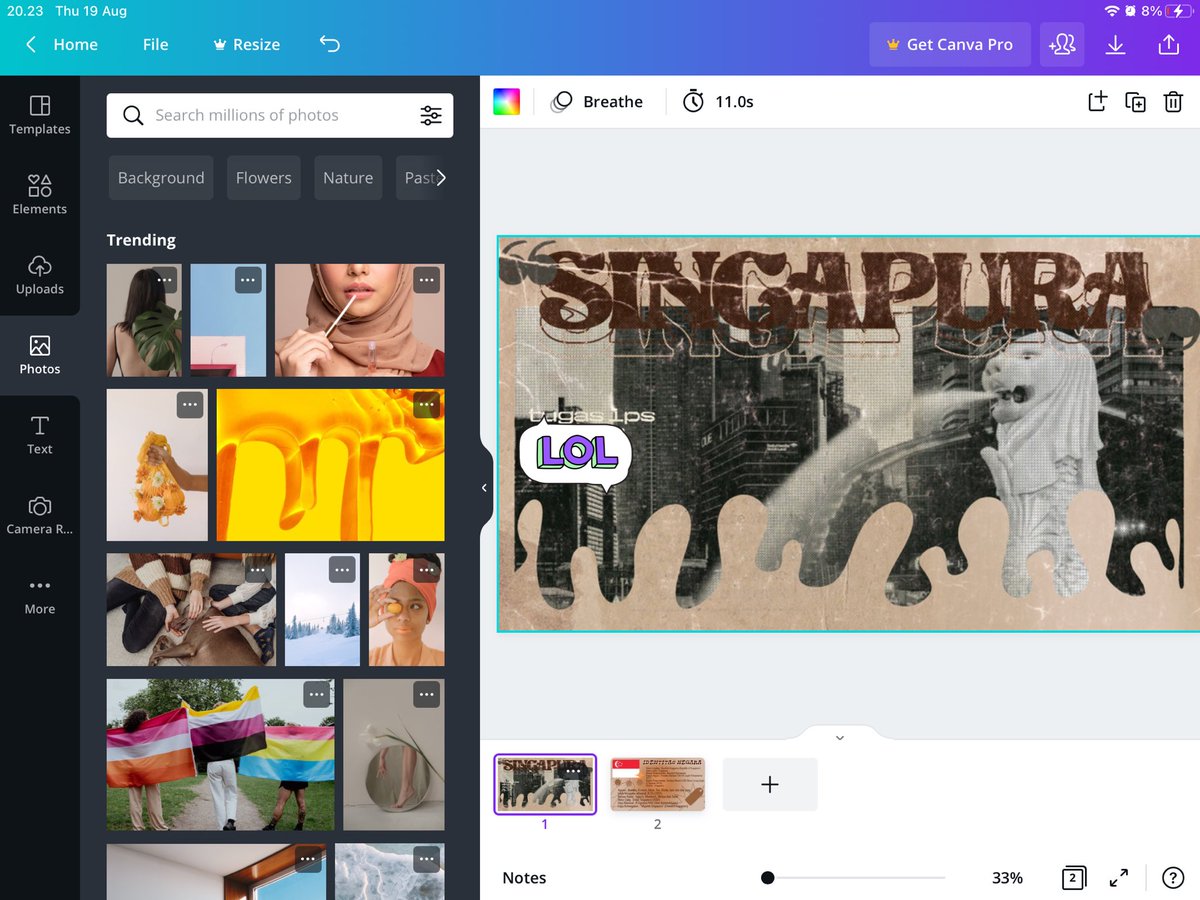1200x900 pixels.
Task: Click the Trending heading
Action: click(x=141, y=240)
